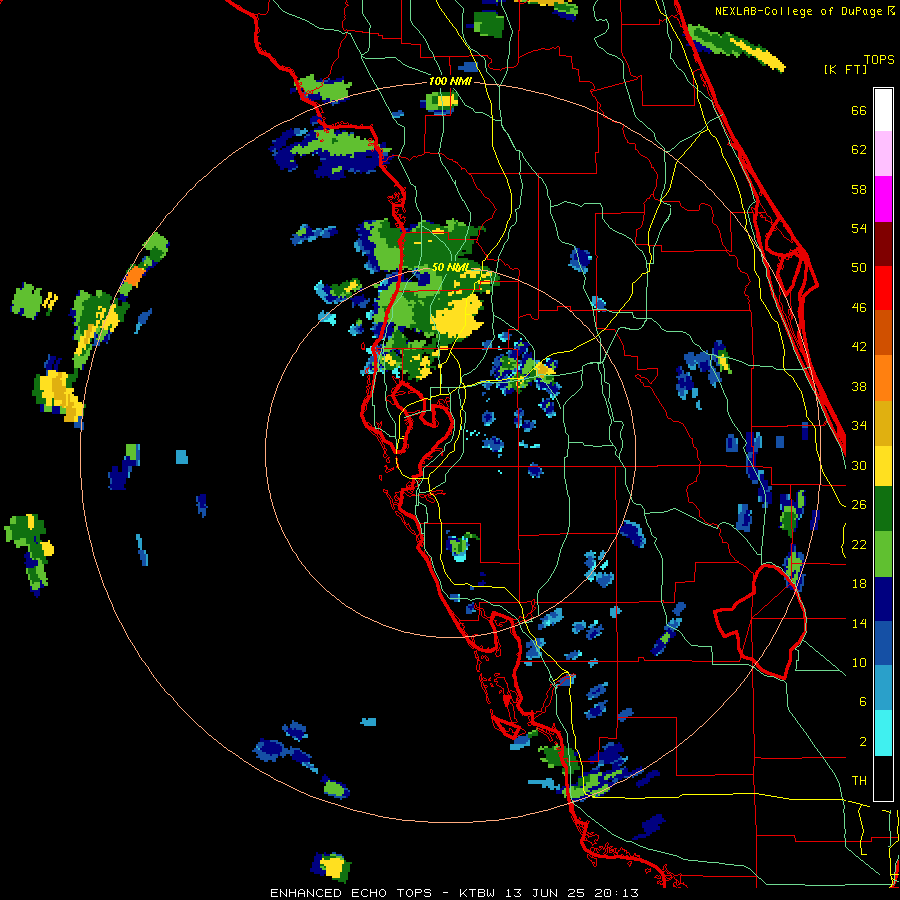Screen dimensions: 900x900
Task: Click the legend value 46
Action: pos(859,308)
